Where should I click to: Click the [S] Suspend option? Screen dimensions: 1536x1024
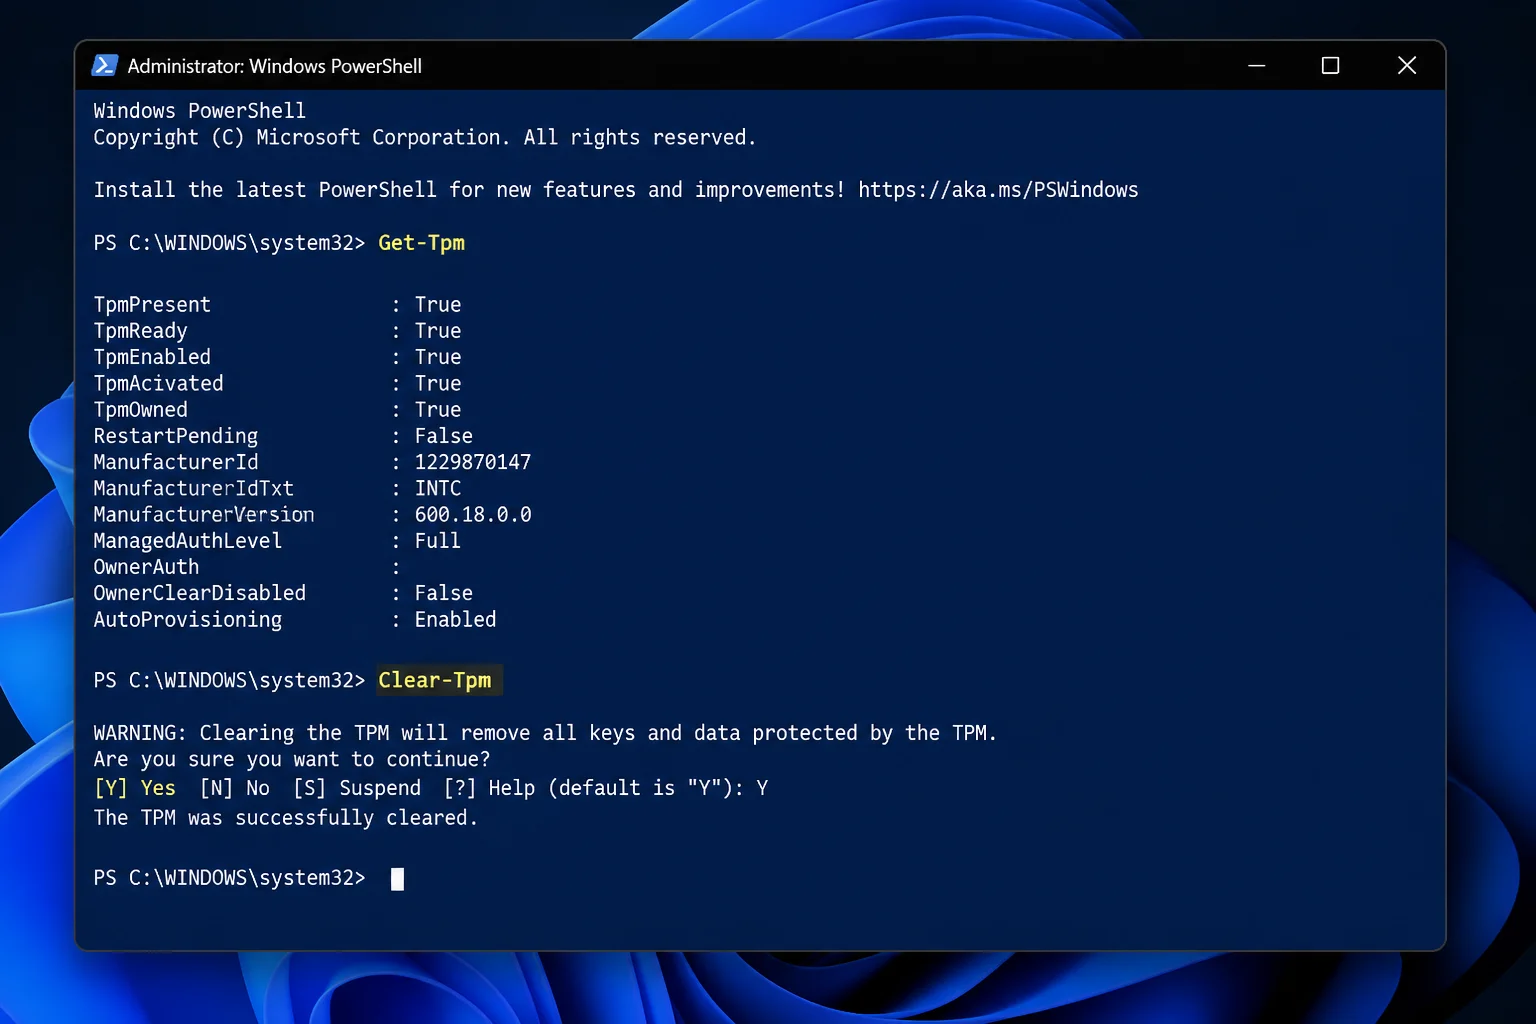click(x=357, y=788)
